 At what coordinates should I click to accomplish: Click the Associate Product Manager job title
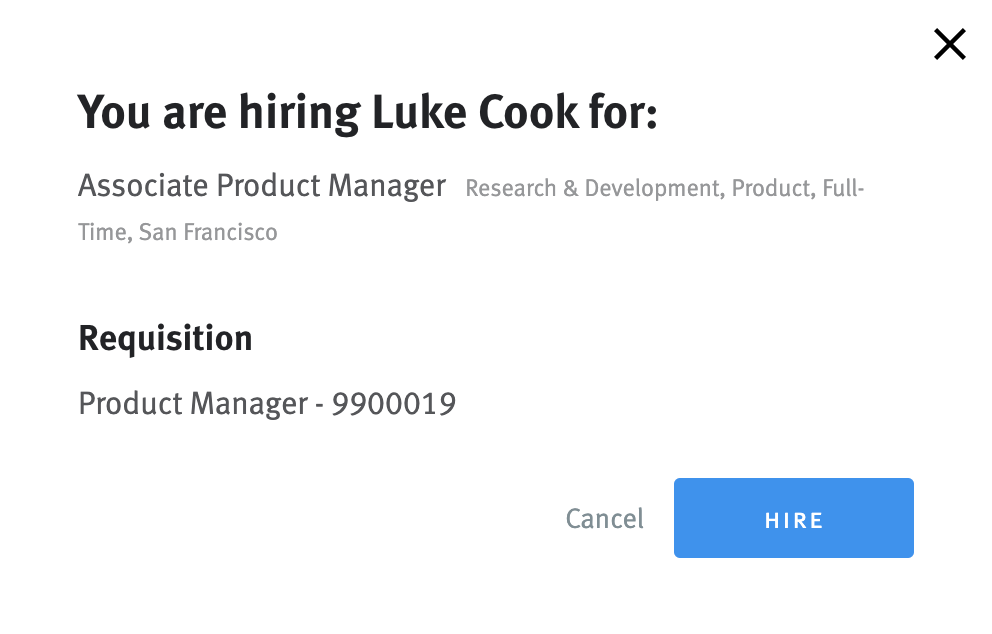pyautogui.click(x=261, y=186)
